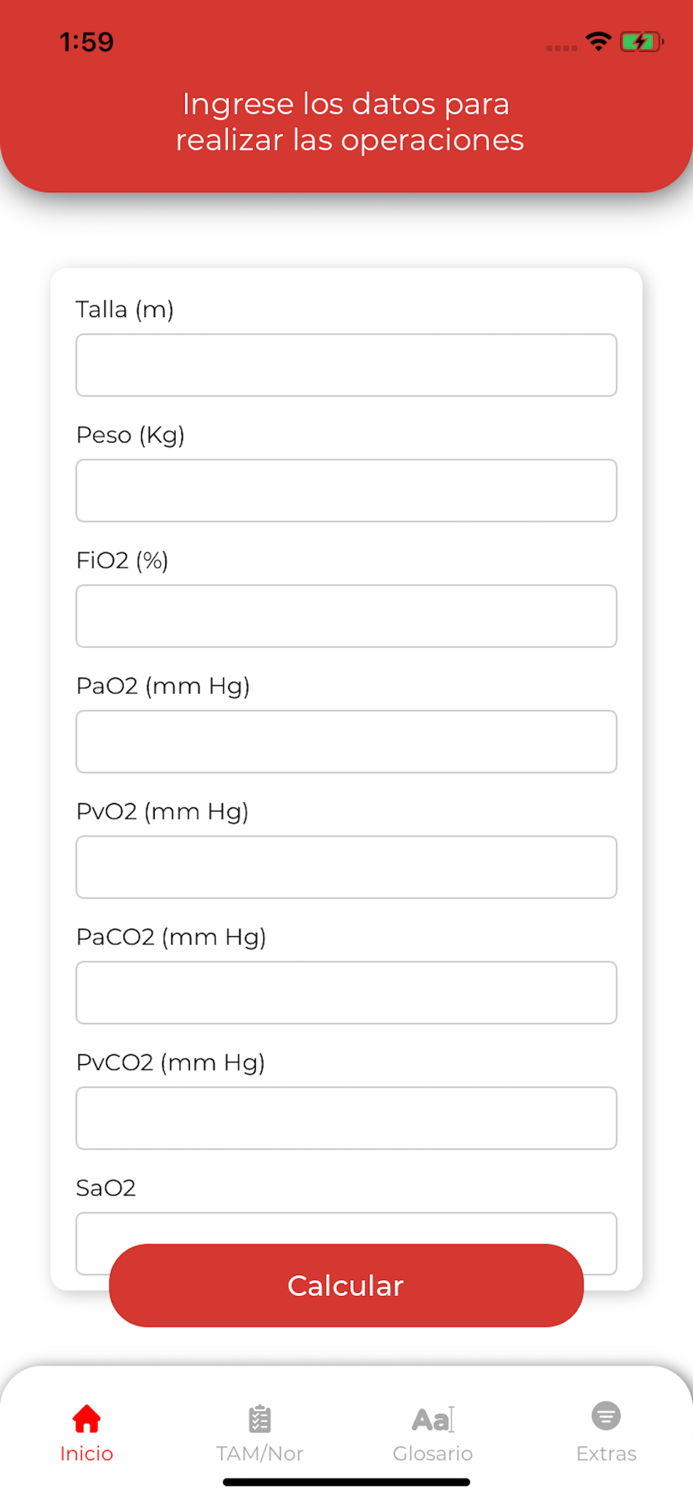The height and width of the screenshot is (1500, 693).
Task: Tap the SaO2 input field
Action: pos(346,1229)
